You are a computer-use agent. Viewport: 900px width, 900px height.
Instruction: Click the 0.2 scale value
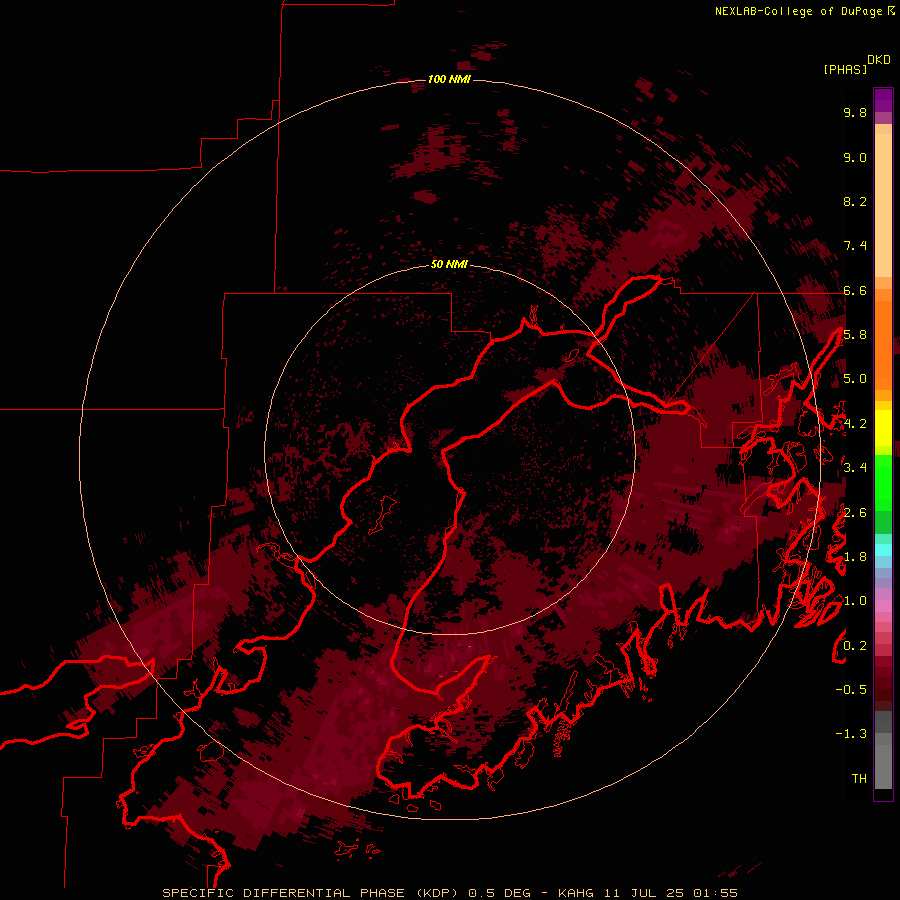[855, 646]
